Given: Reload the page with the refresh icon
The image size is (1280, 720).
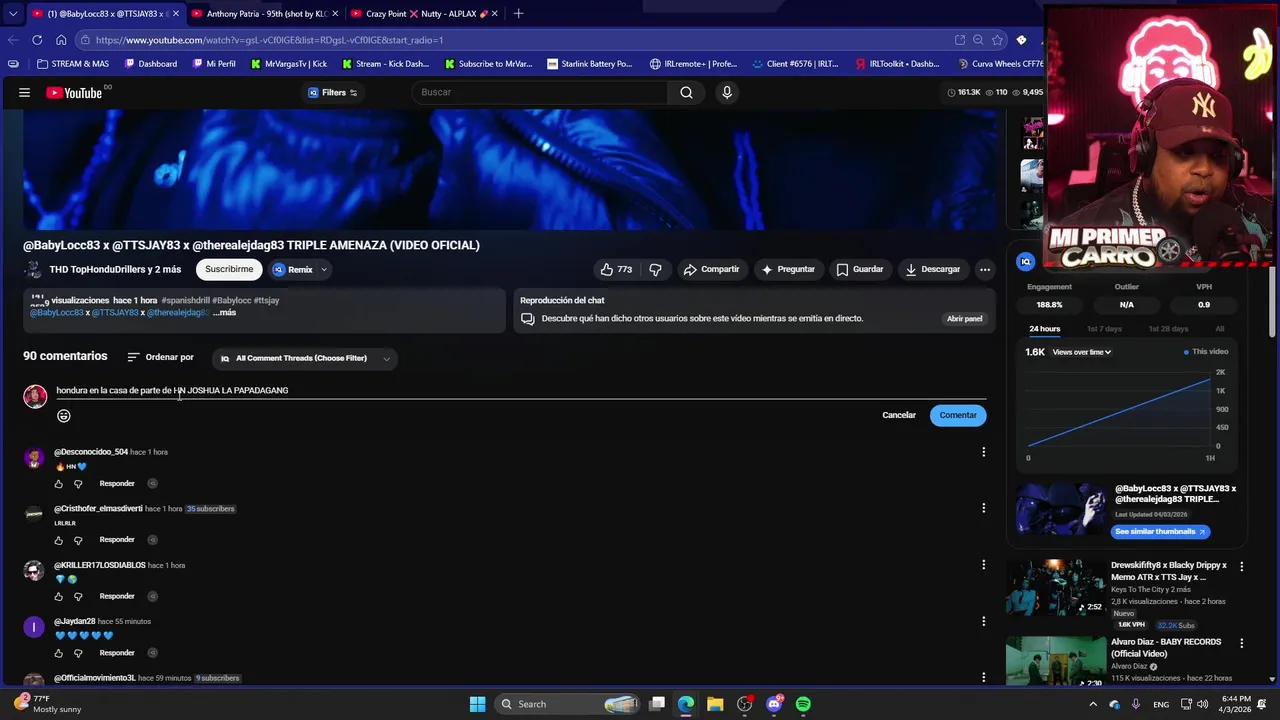Looking at the screenshot, I should click(37, 40).
